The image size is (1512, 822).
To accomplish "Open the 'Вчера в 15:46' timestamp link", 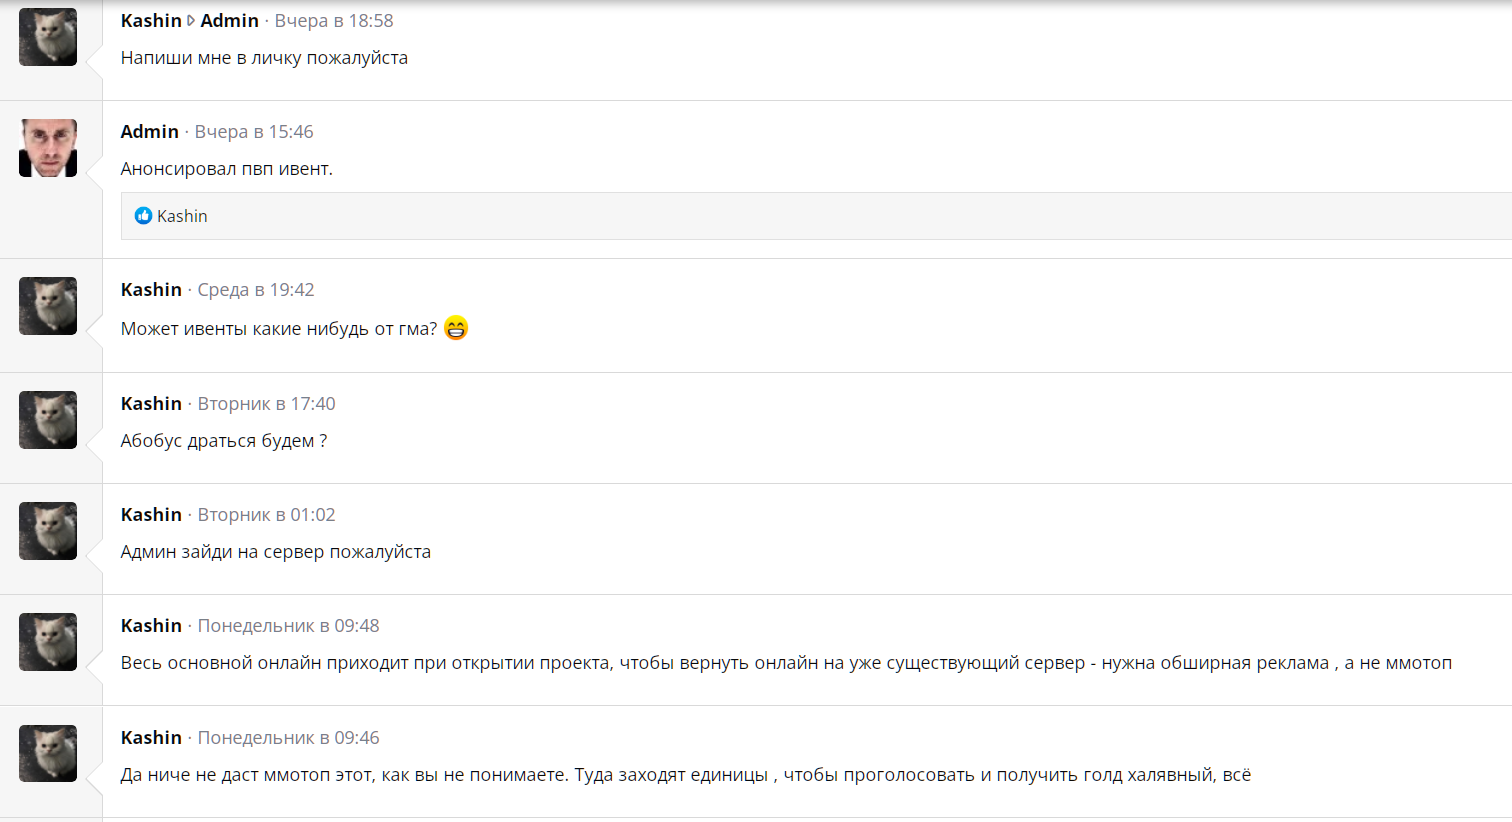I will tap(254, 132).
